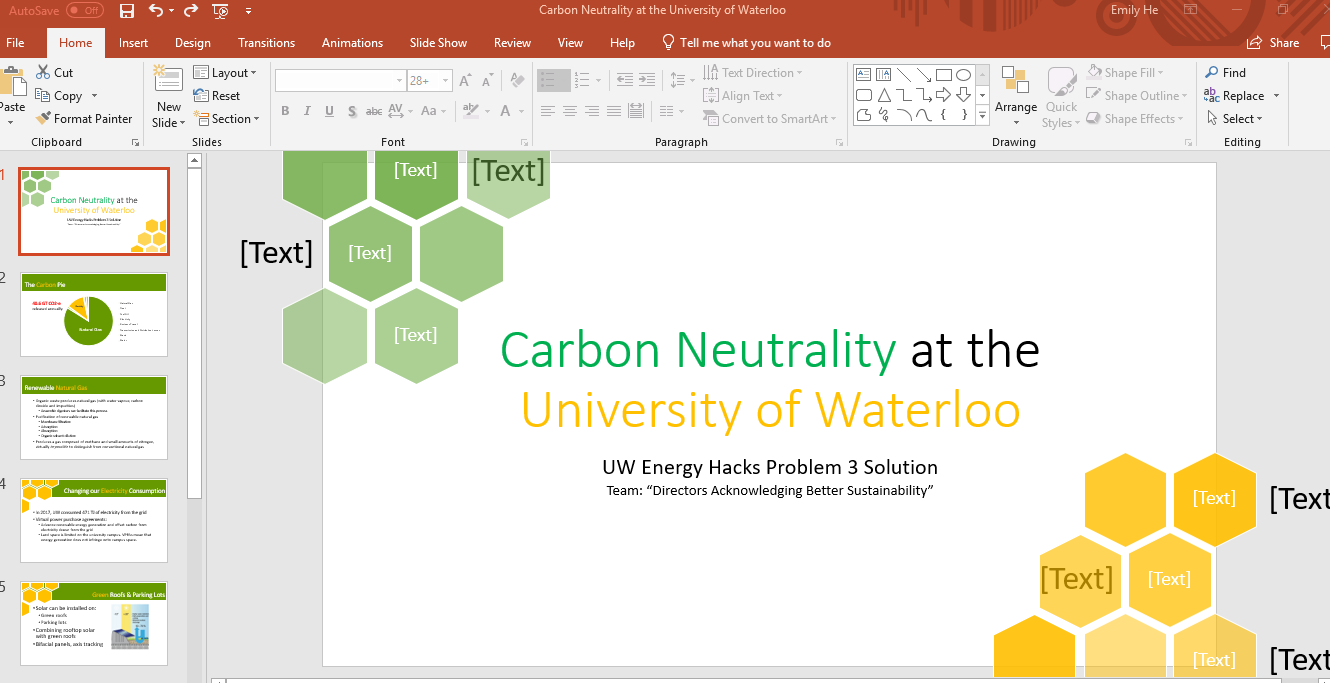Select slide 3 Renewable Natural Gas thumbnail
The image size is (1330, 683).
94,417
